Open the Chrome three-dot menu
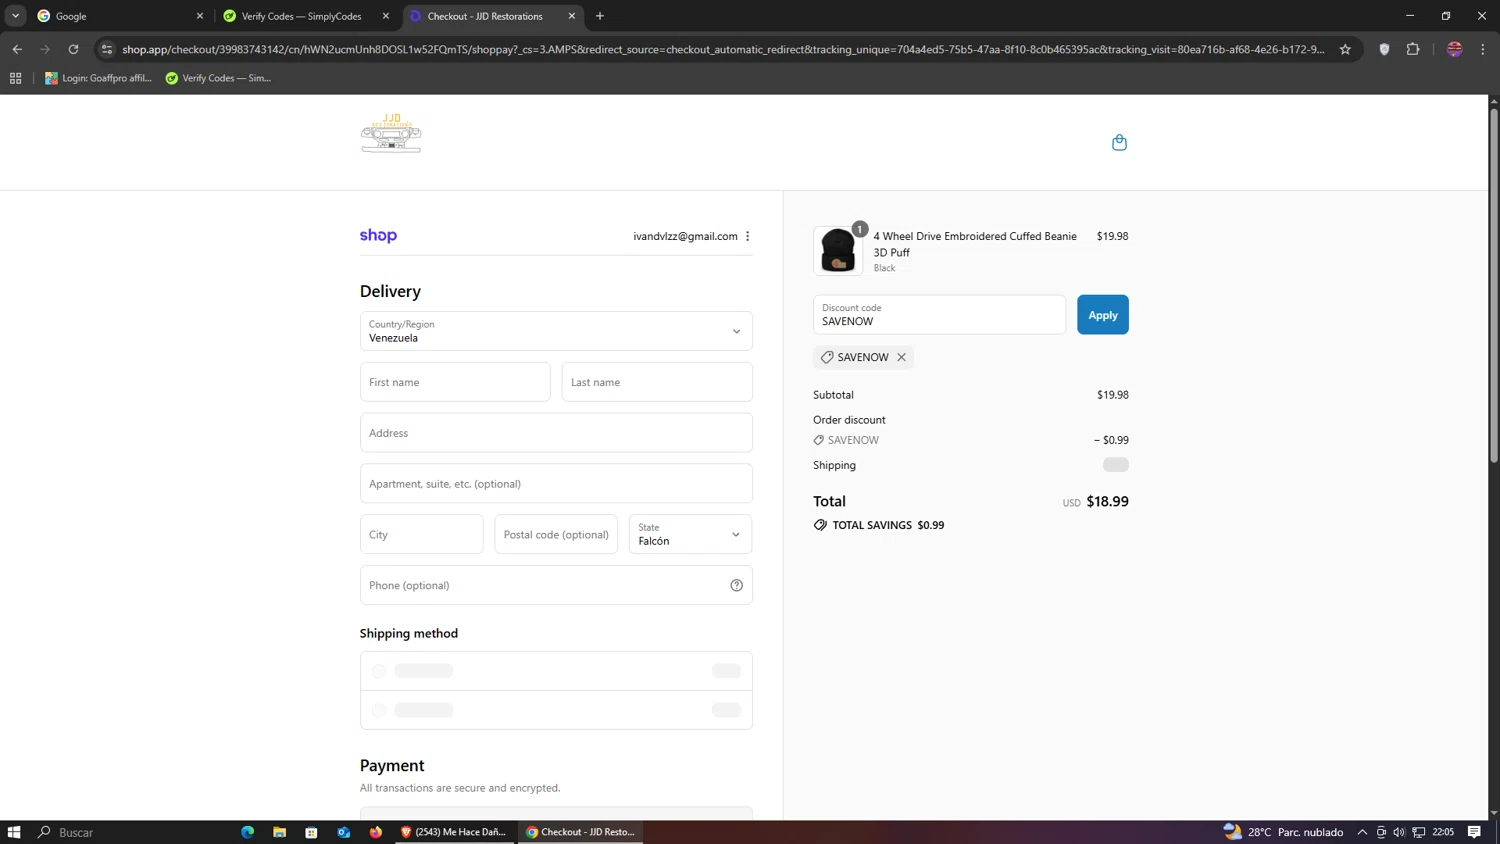This screenshot has width=1500, height=844. click(x=1483, y=49)
